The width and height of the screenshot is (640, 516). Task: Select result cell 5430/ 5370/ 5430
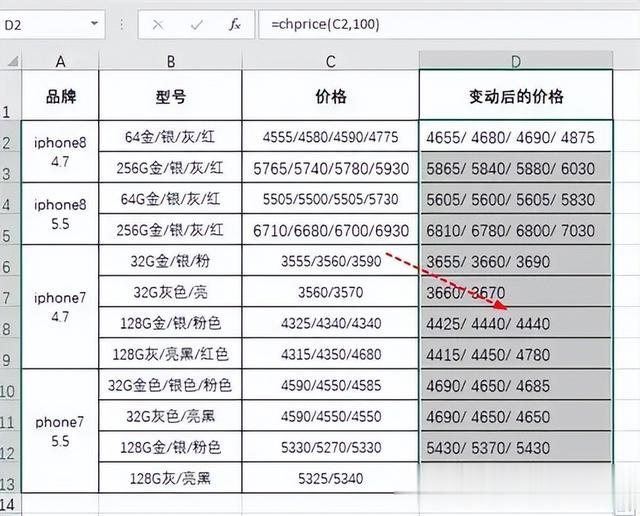point(516,447)
